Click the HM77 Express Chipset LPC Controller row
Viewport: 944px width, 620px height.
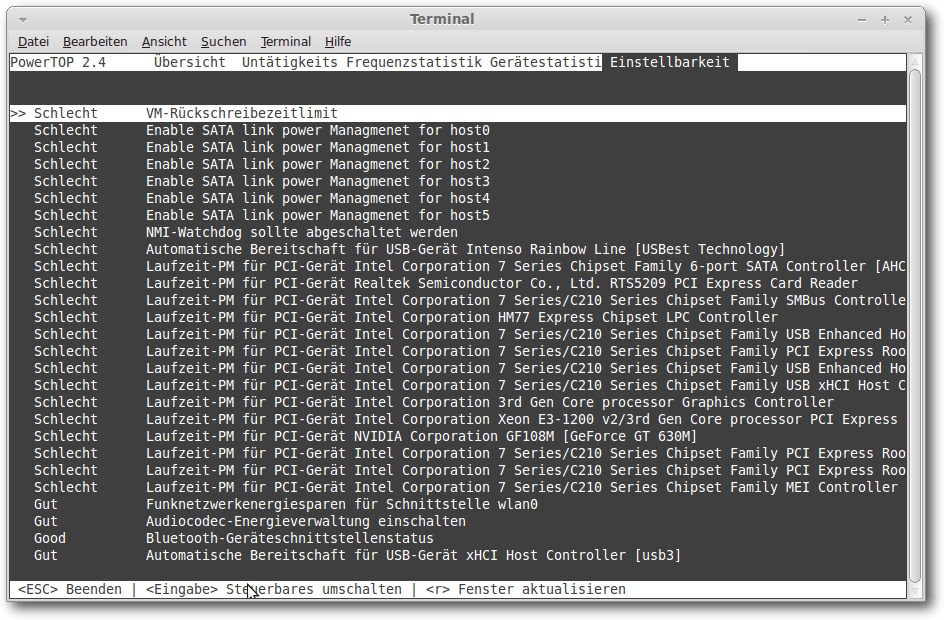pos(458,317)
